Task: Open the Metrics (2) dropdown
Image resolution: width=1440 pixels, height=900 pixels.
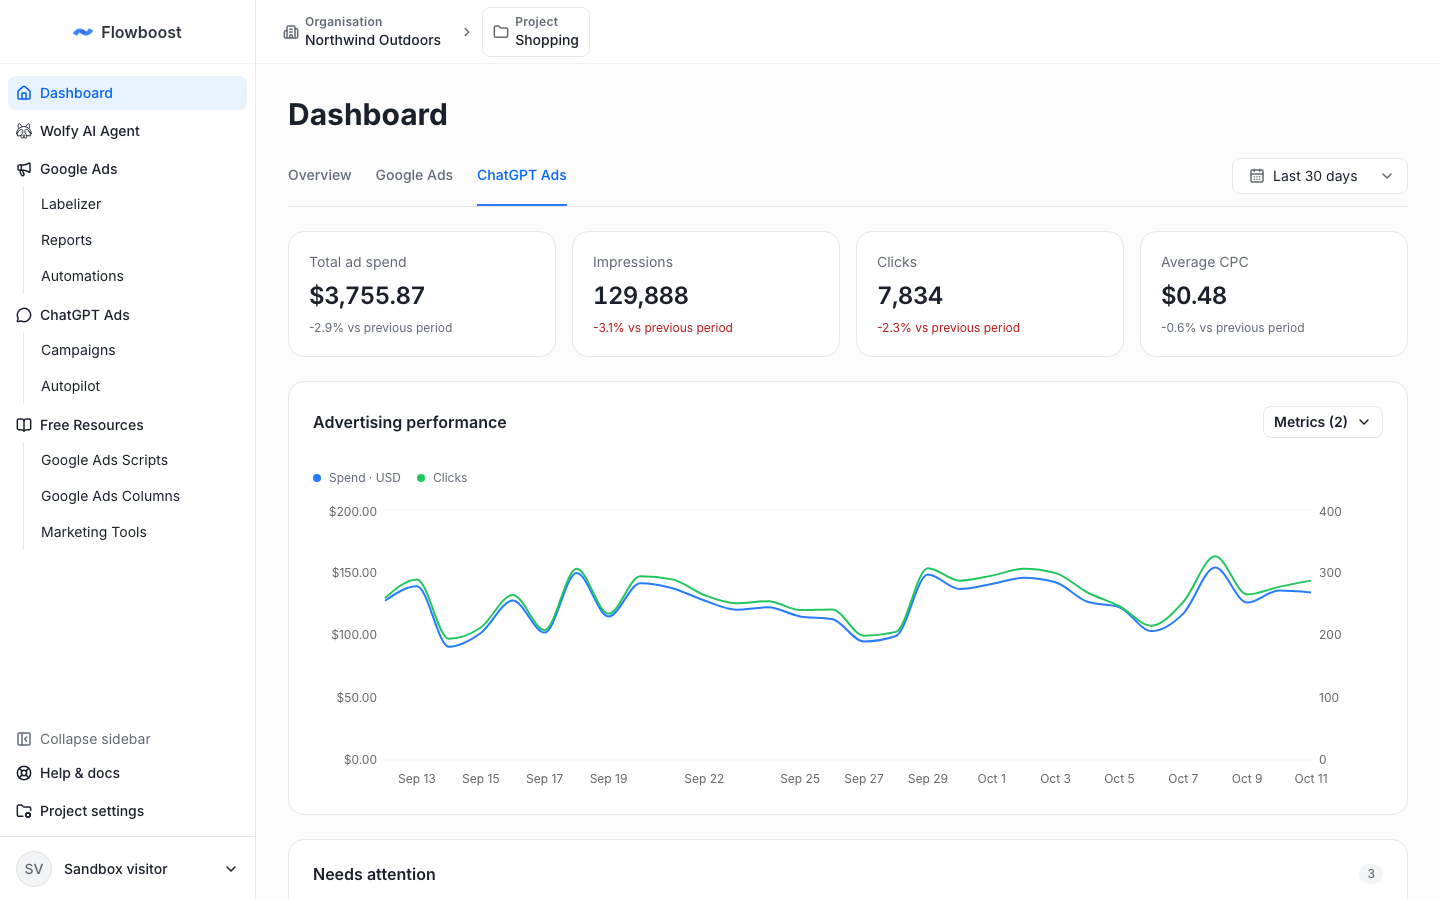Action: click(x=1323, y=422)
